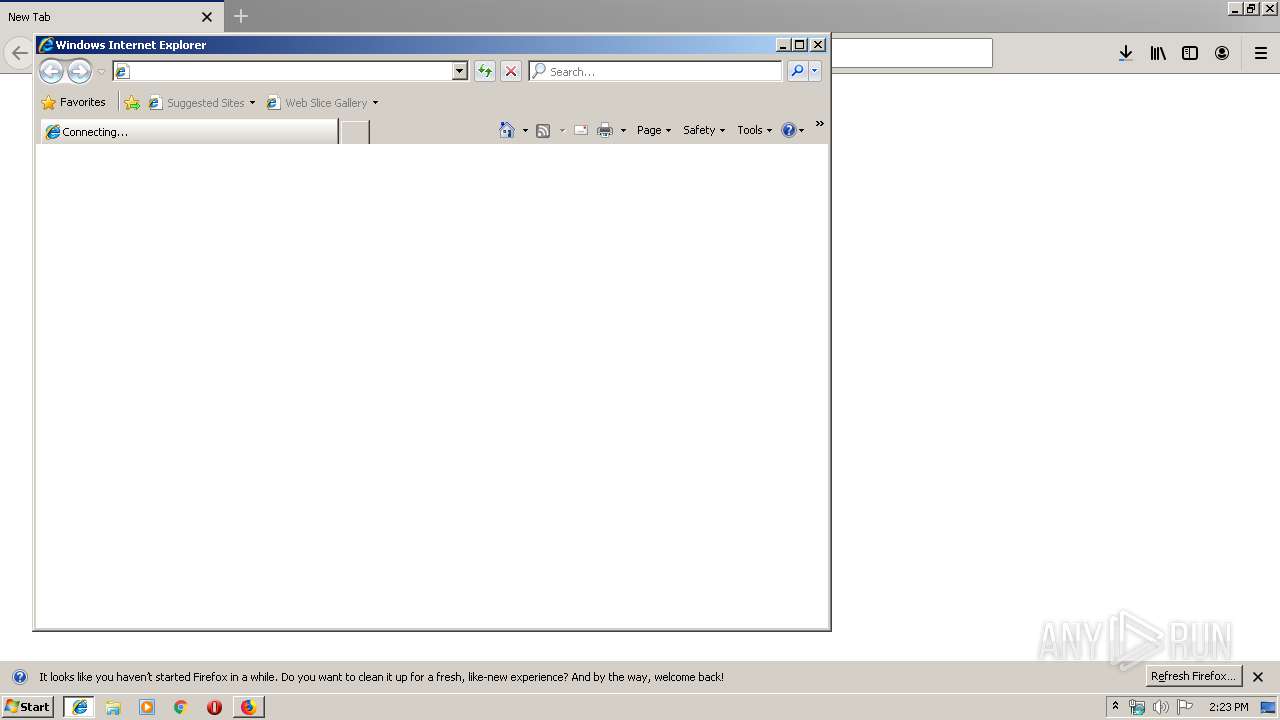Screen dimensions: 1280x720
Task: Expand the Feeds dropdown arrow
Action: pos(562,130)
